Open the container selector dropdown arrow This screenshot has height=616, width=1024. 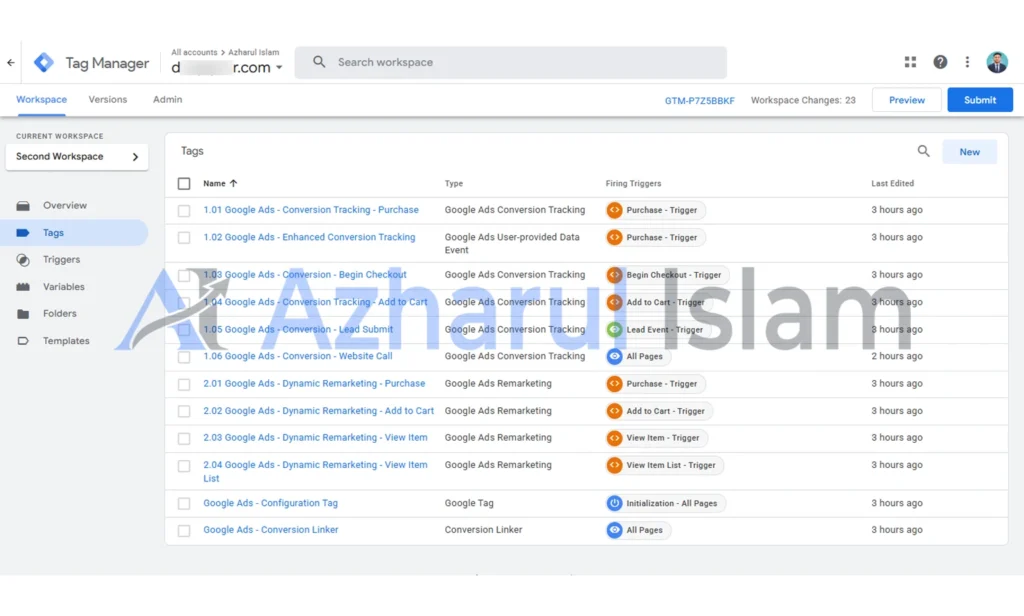tap(279, 67)
